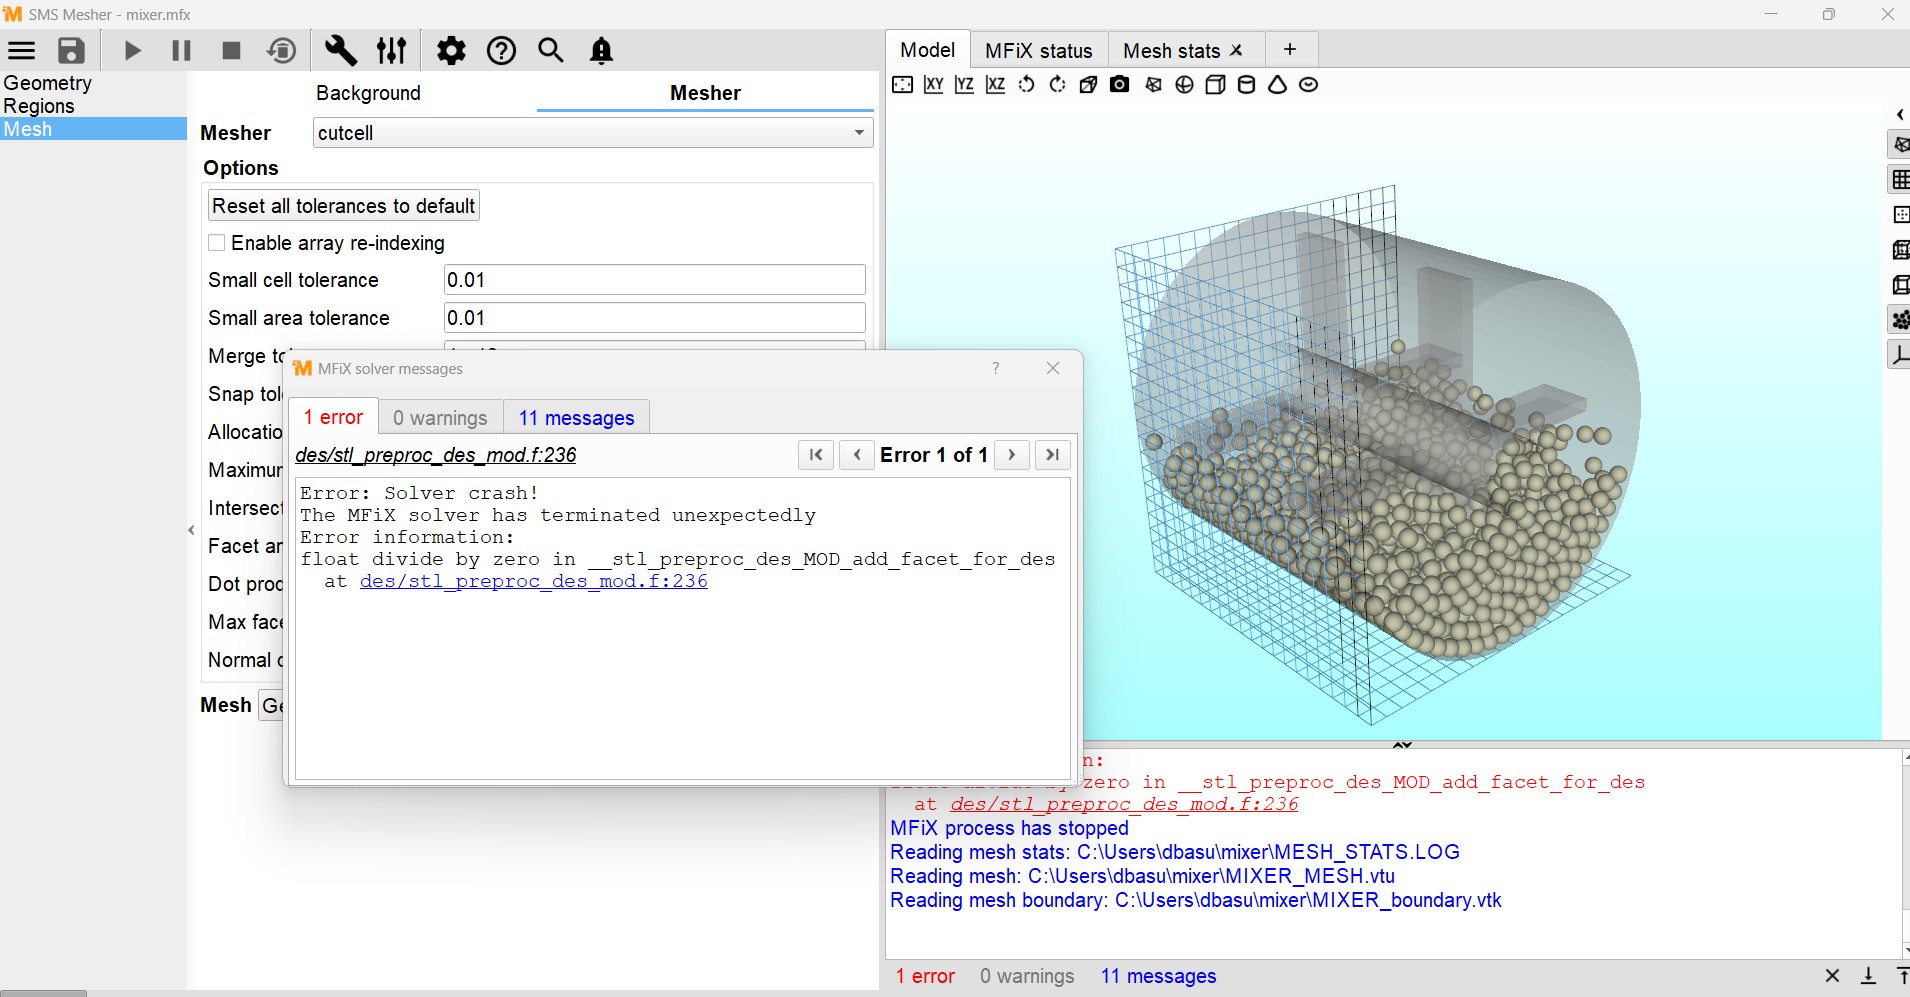
Task: Edit the Small area tolerance field
Action: click(x=654, y=318)
